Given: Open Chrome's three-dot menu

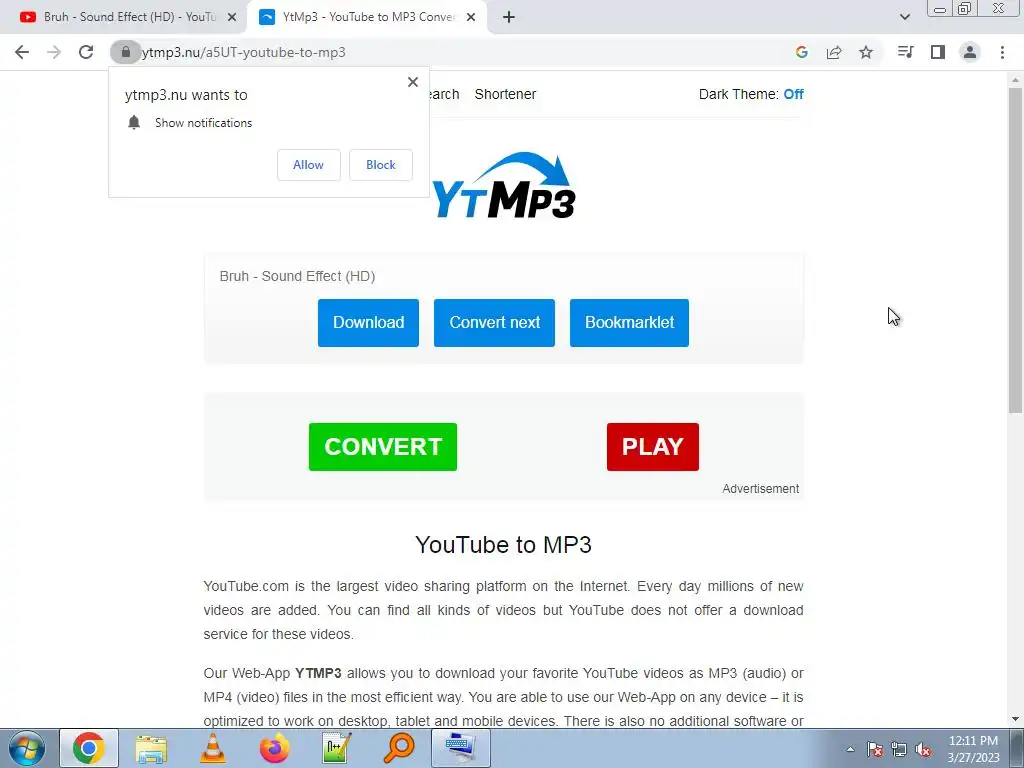Looking at the screenshot, I should click(1002, 52).
